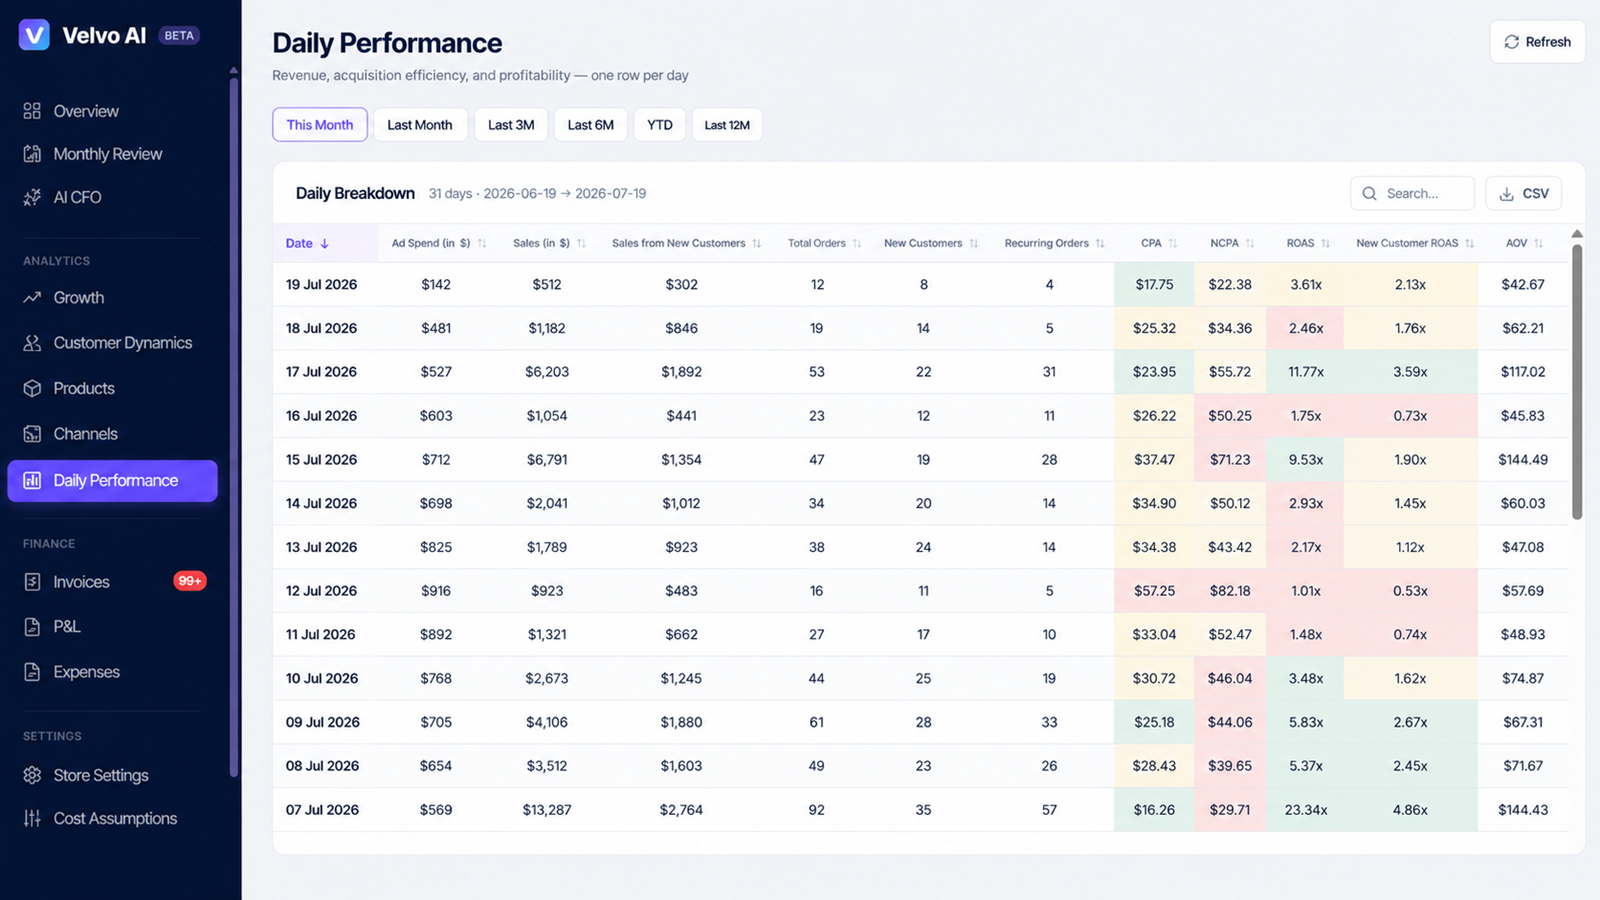Sort by the Date column header
Image resolution: width=1600 pixels, height=900 pixels.
click(307, 243)
